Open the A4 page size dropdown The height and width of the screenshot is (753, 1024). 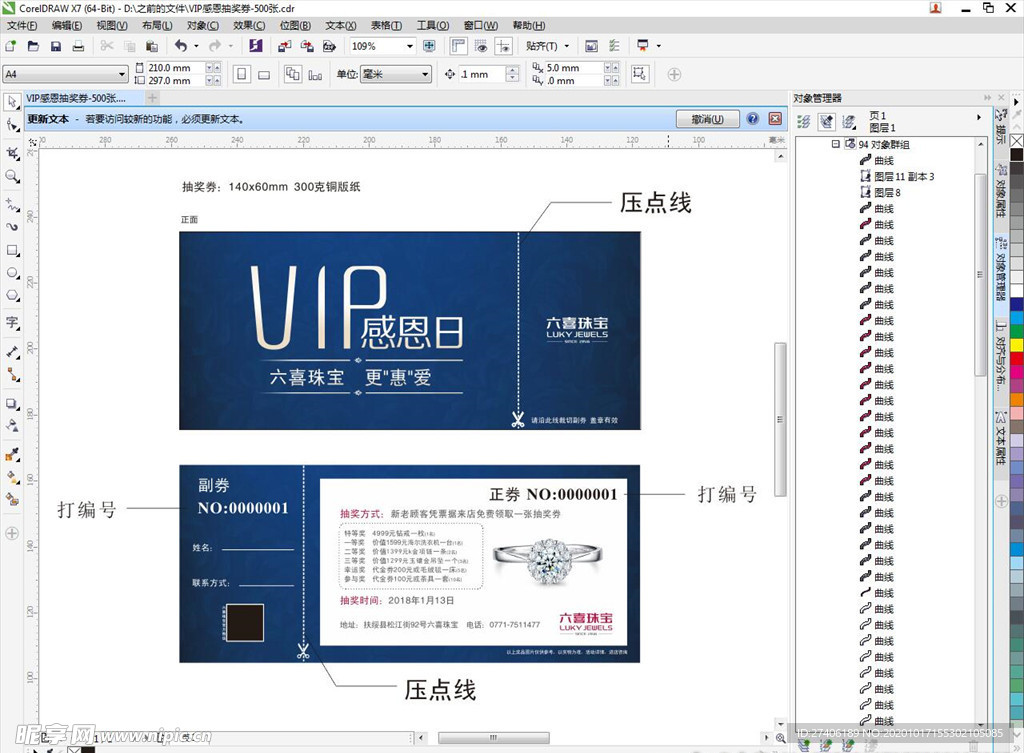click(x=122, y=74)
